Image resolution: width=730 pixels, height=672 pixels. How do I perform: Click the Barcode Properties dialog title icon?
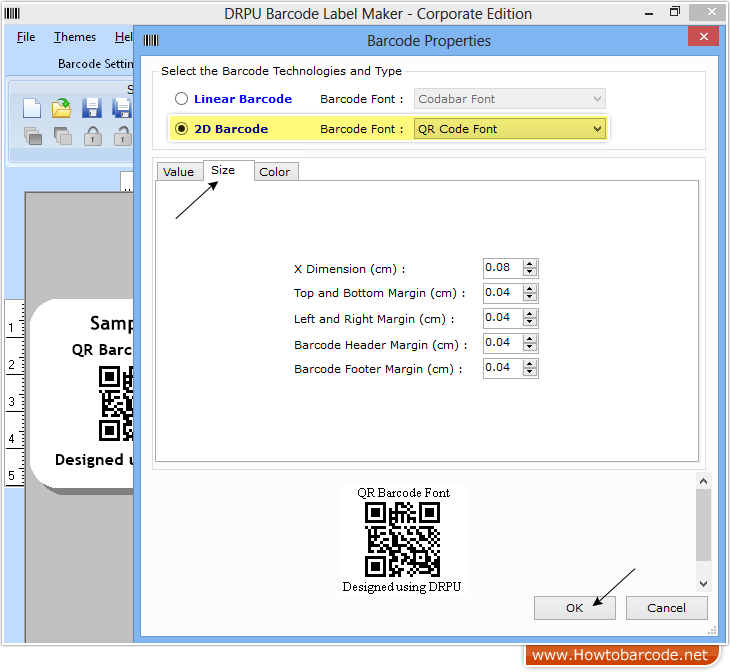[x=151, y=41]
